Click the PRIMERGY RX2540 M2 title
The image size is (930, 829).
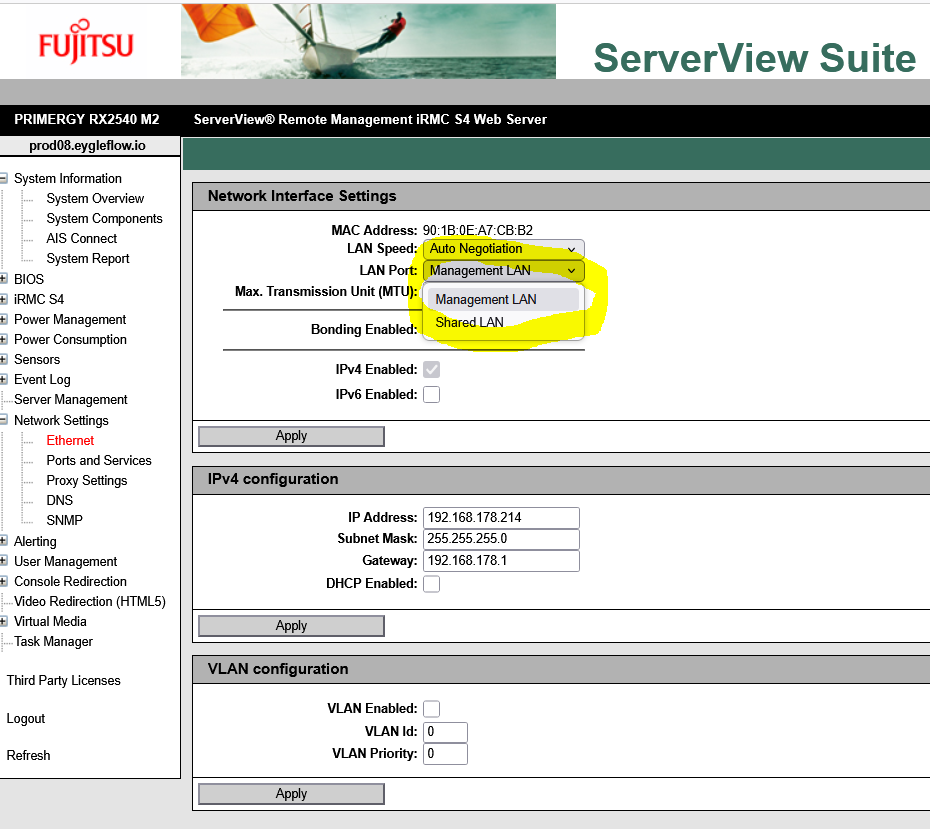(87, 119)
